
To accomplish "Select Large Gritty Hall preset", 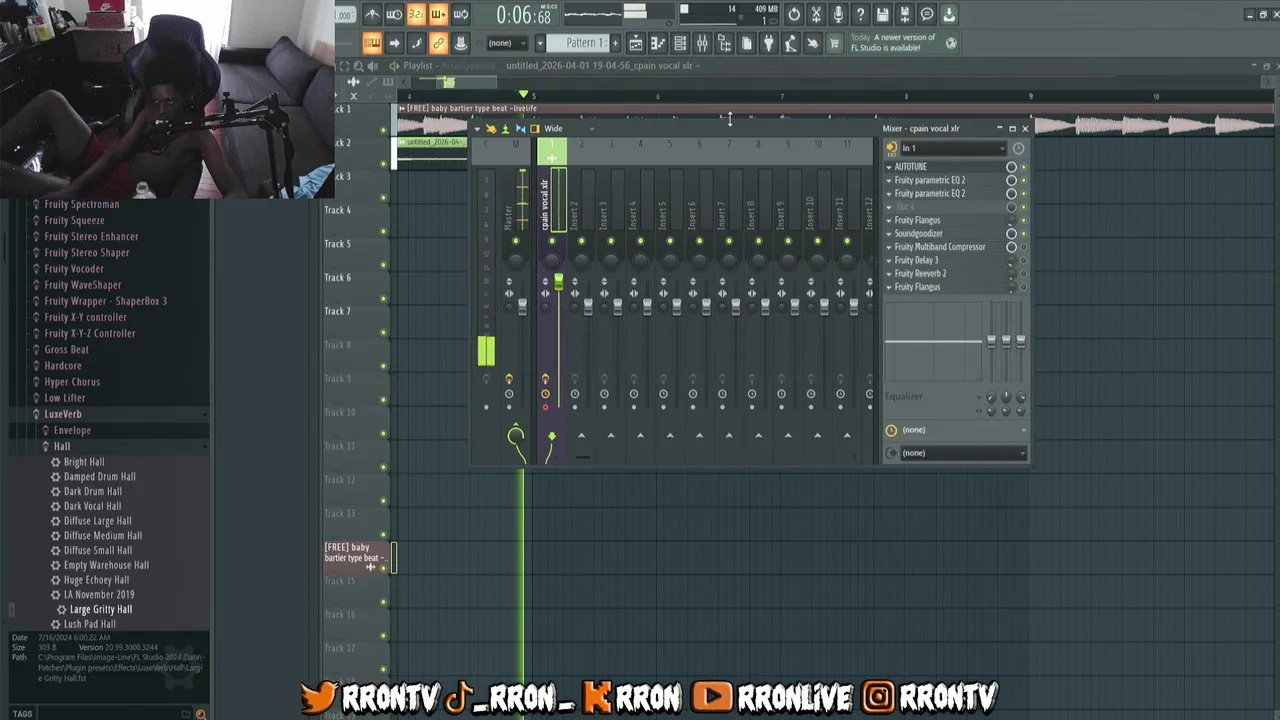I will point(101,609).
